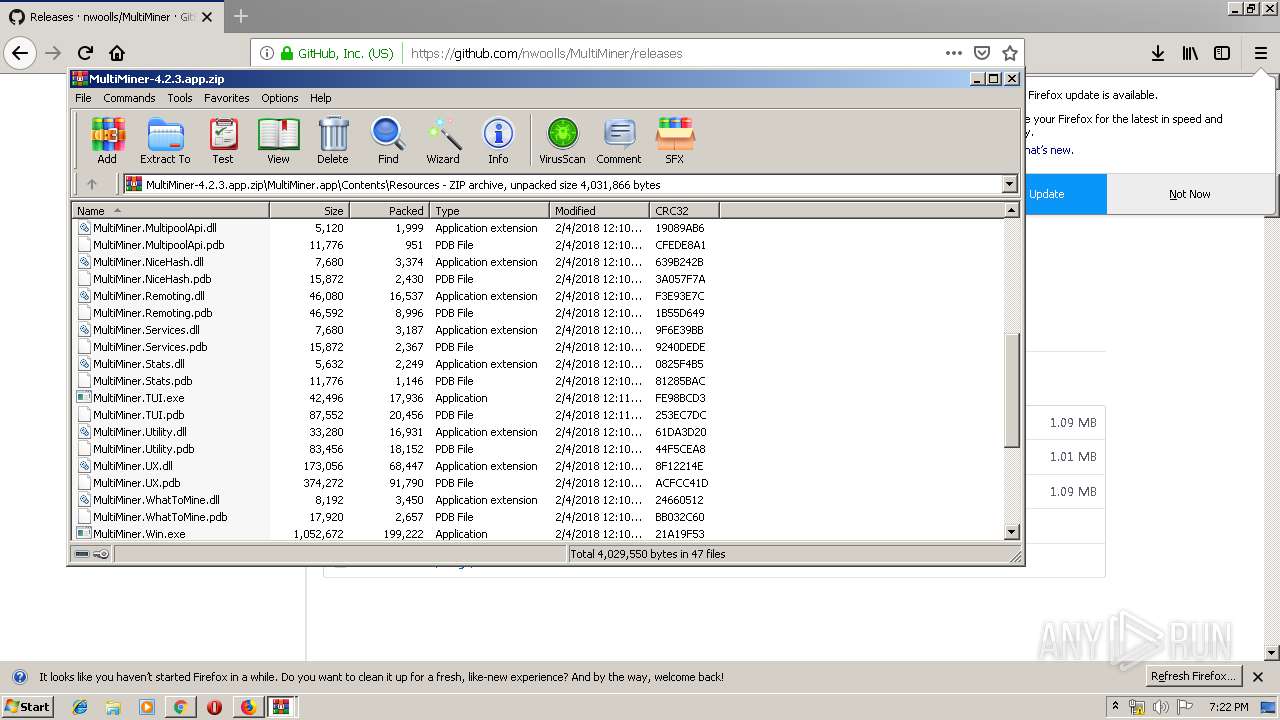
Task: Open Firefox page actions ellipsis menu
Action: 954,53
